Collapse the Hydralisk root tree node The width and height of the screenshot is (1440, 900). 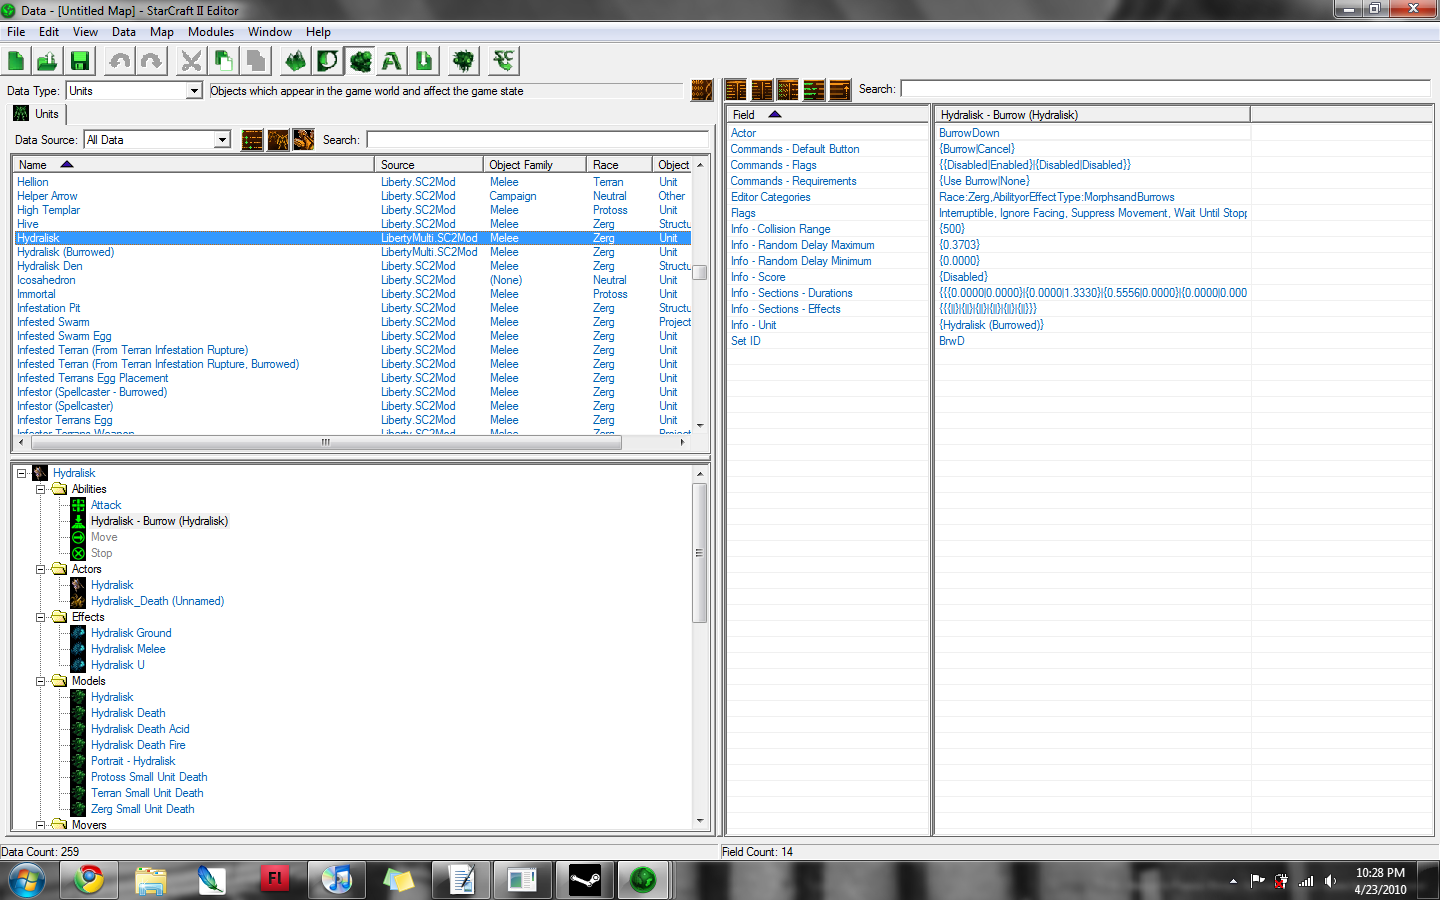[21, 473]
